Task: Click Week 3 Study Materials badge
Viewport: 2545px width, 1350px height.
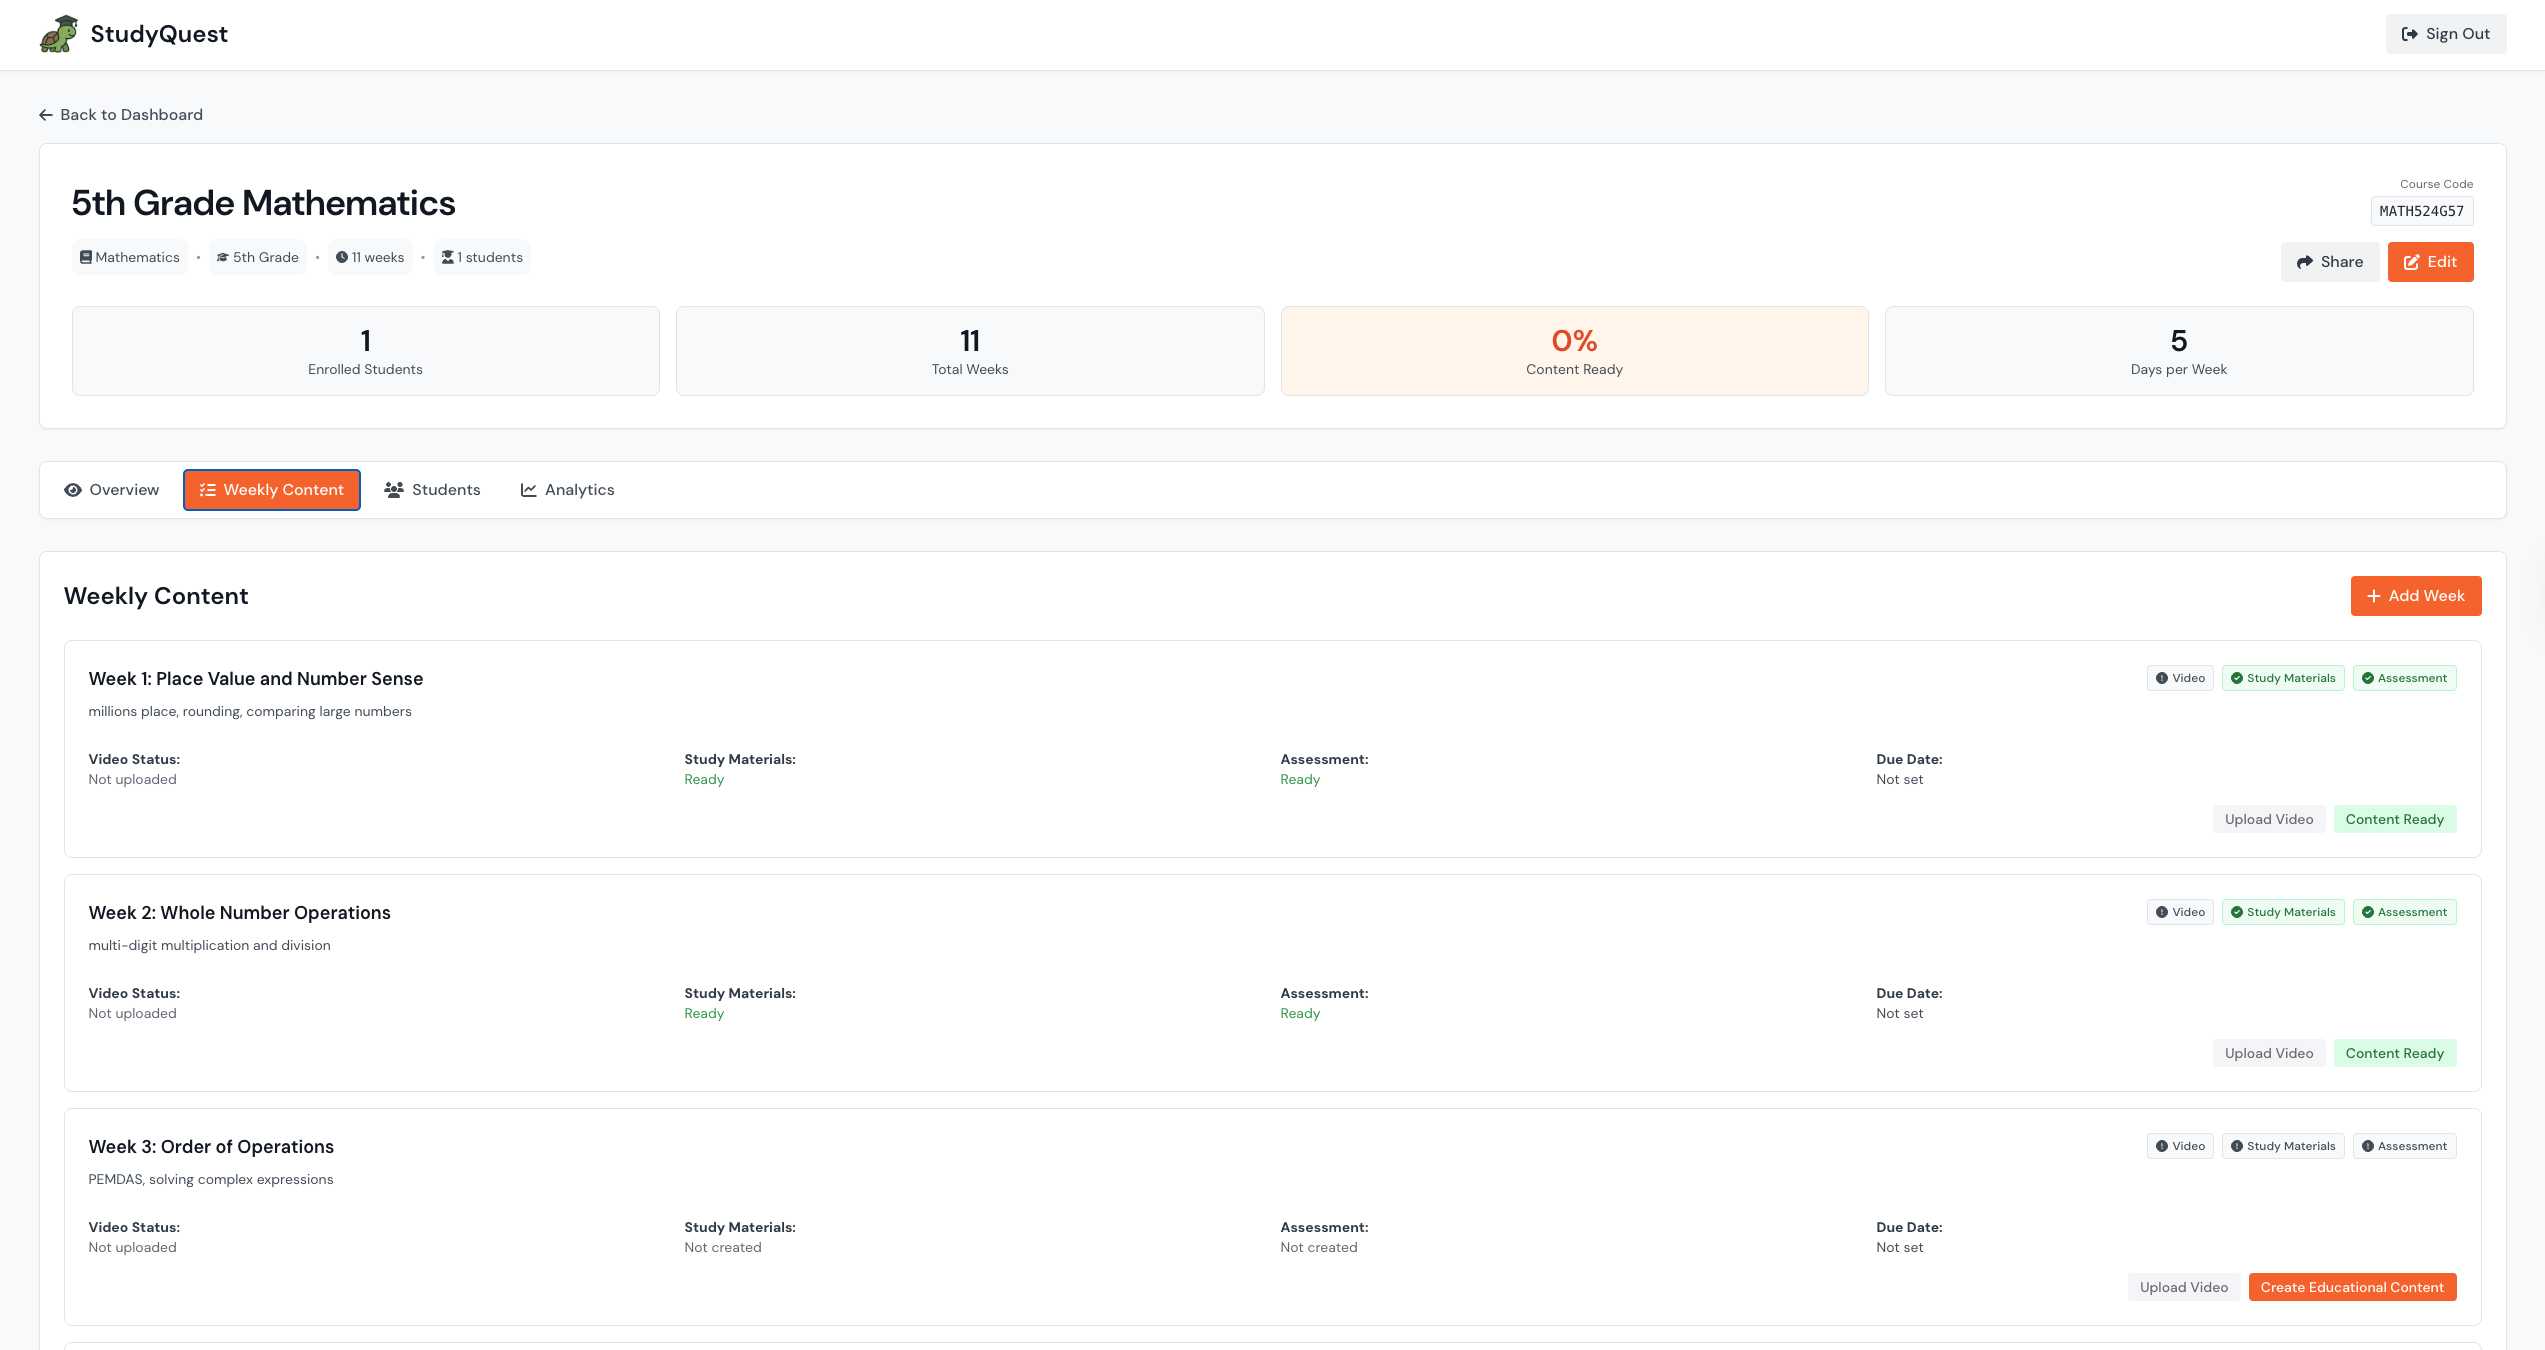Action: (2282, 1146)
